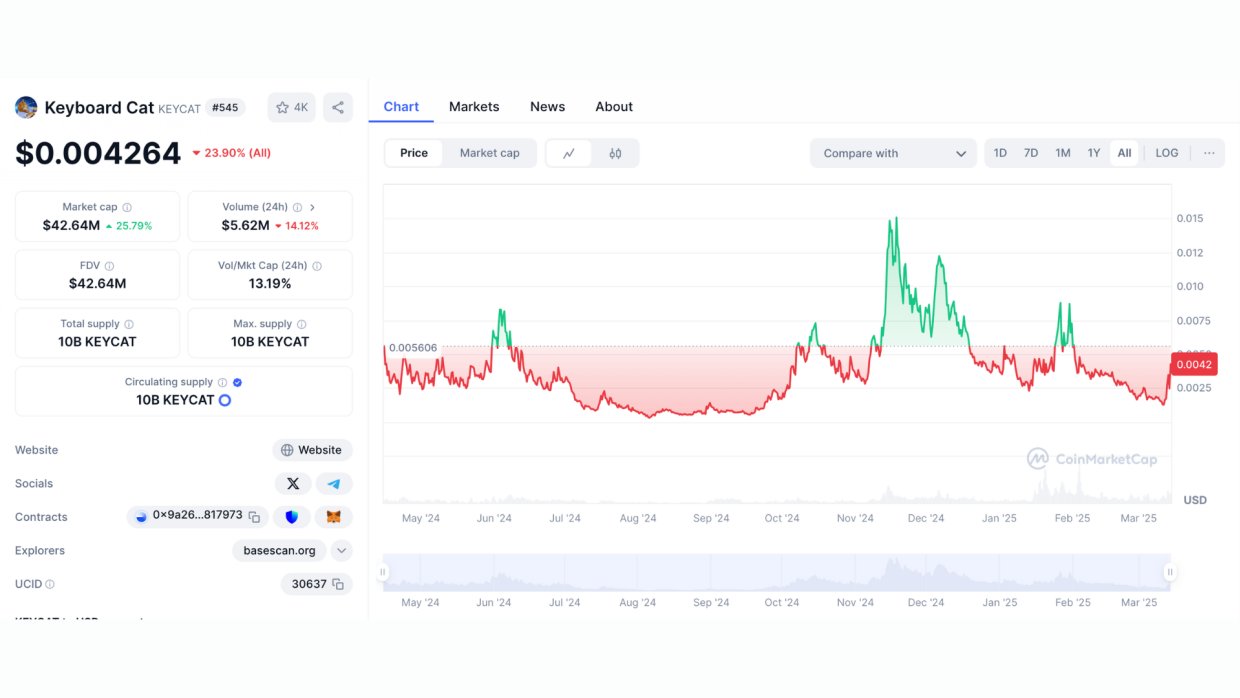The height and width of the screenshot is (698, 1240).
Task: Expand Volume (24h) details arrow
Action: point(312,208)
